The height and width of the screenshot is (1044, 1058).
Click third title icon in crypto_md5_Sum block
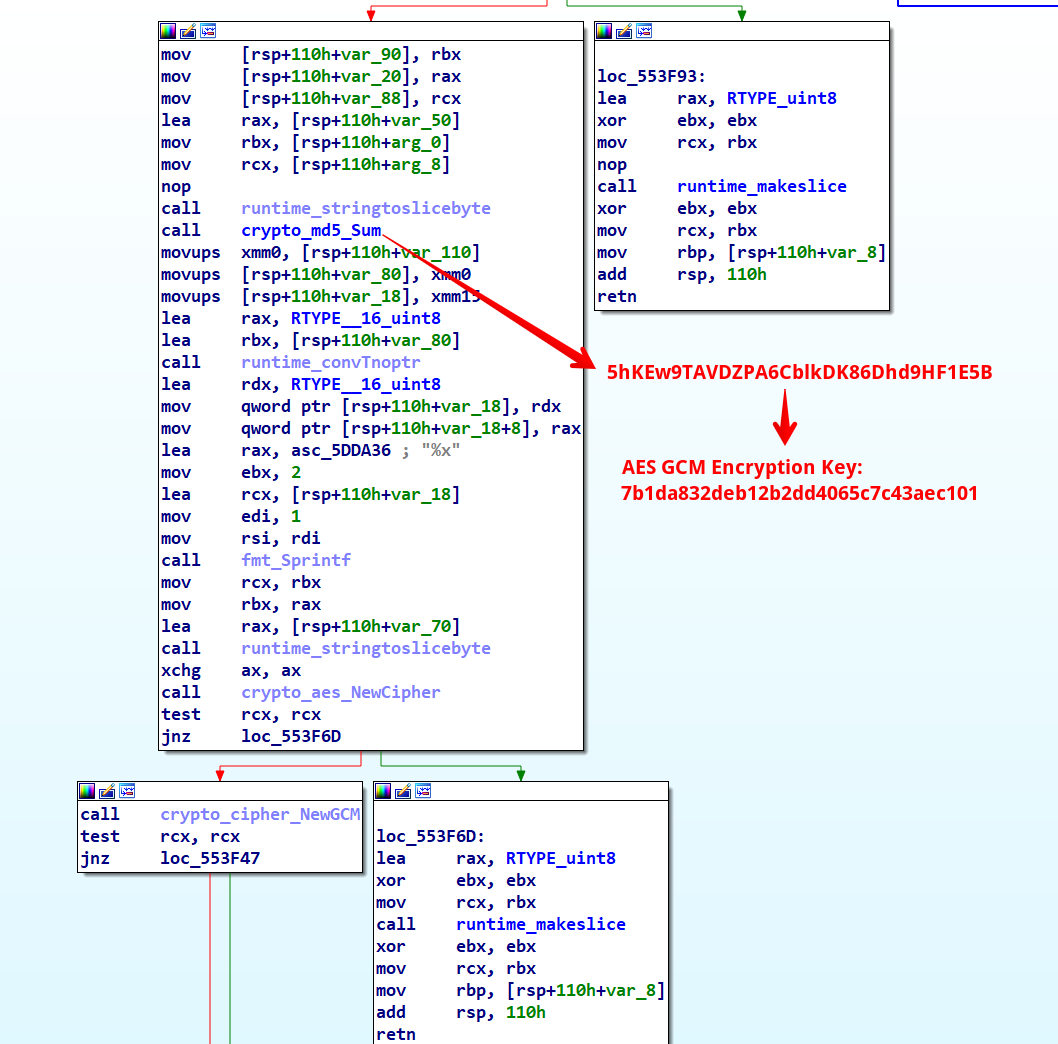[207, 31]
